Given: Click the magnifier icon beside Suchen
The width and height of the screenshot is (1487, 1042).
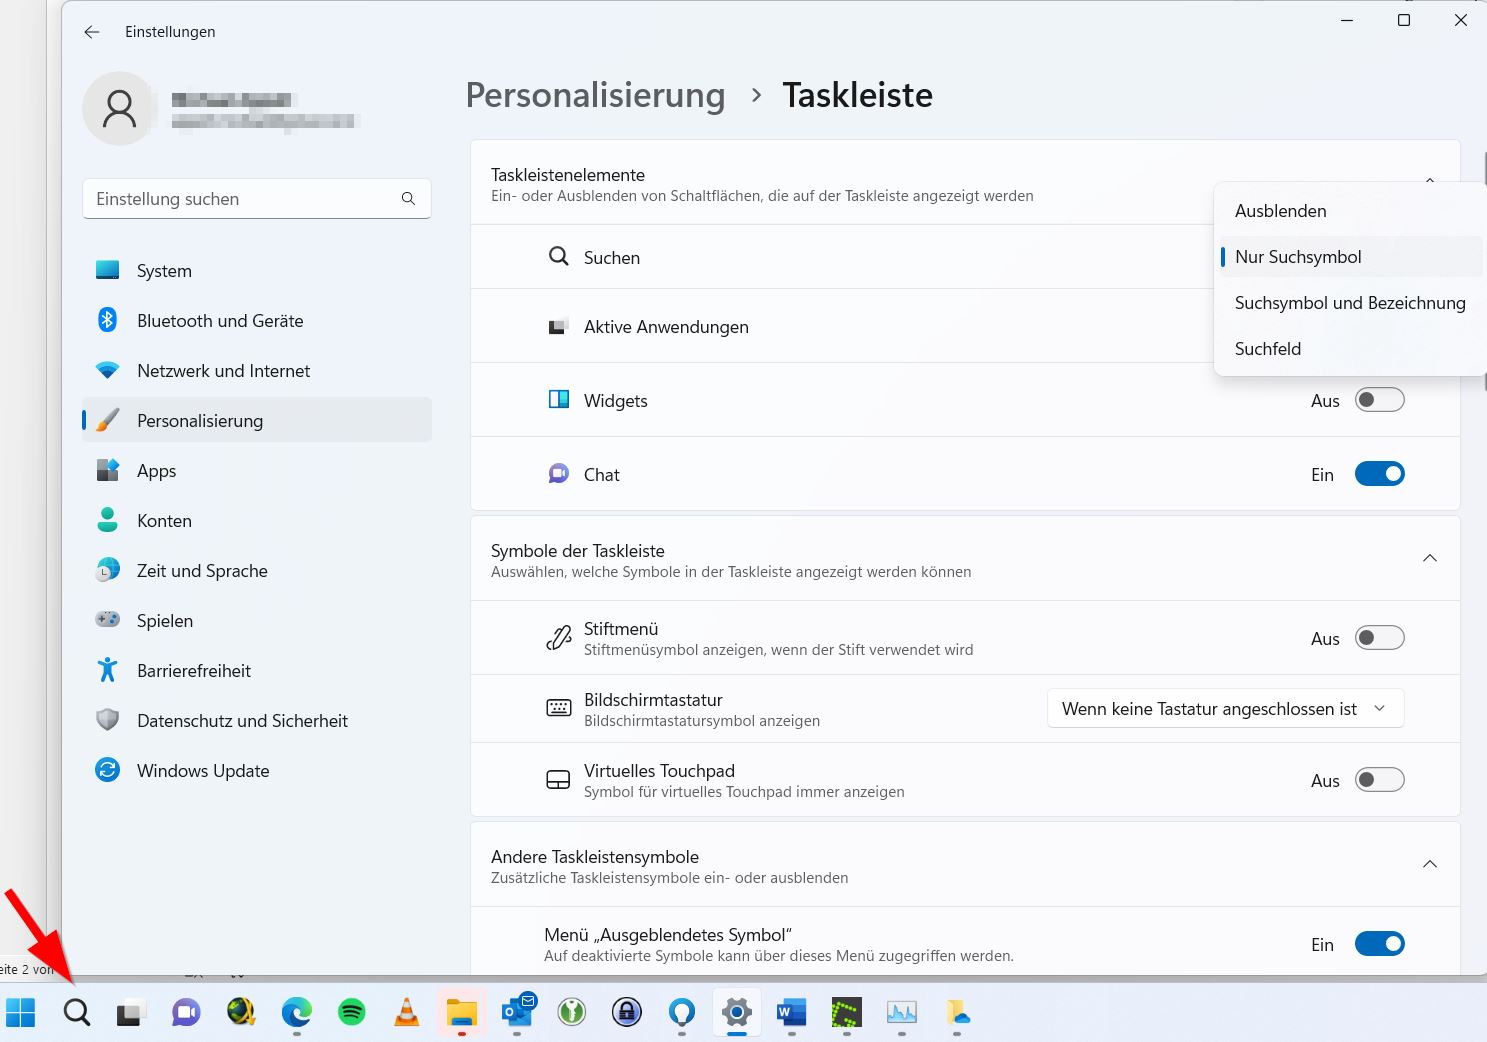Looking at the screenshot, I should pos(559,257).
